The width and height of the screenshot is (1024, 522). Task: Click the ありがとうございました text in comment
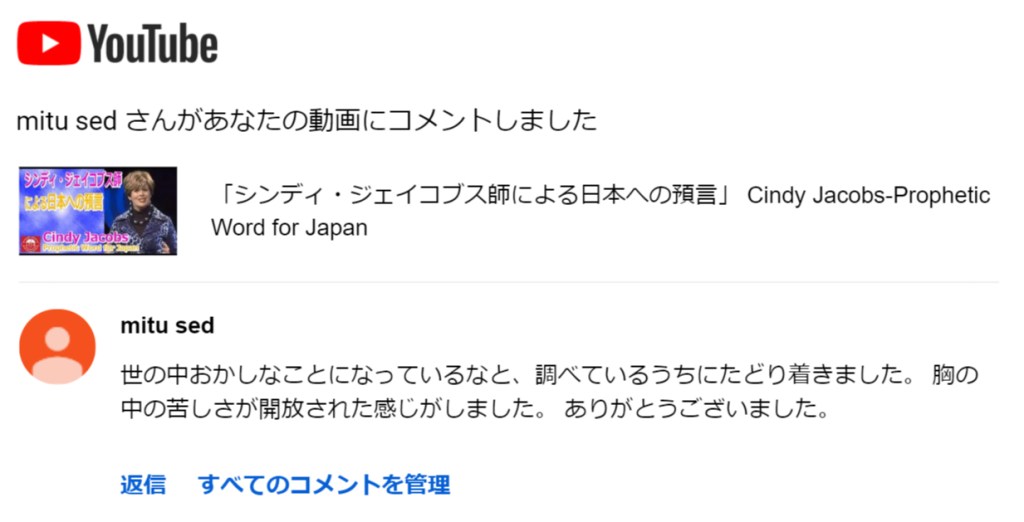pyautogui.click(x=697, y=410)
